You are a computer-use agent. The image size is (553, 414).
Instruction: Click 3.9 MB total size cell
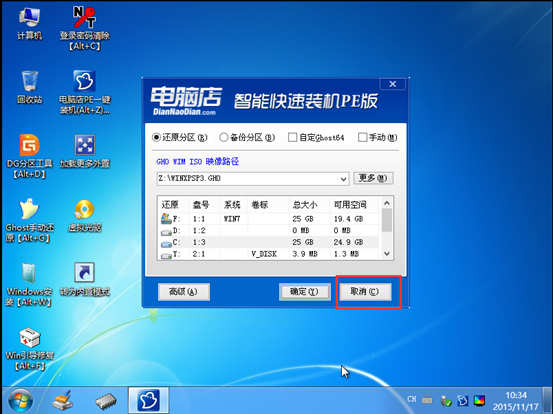(x=305, y=254)
